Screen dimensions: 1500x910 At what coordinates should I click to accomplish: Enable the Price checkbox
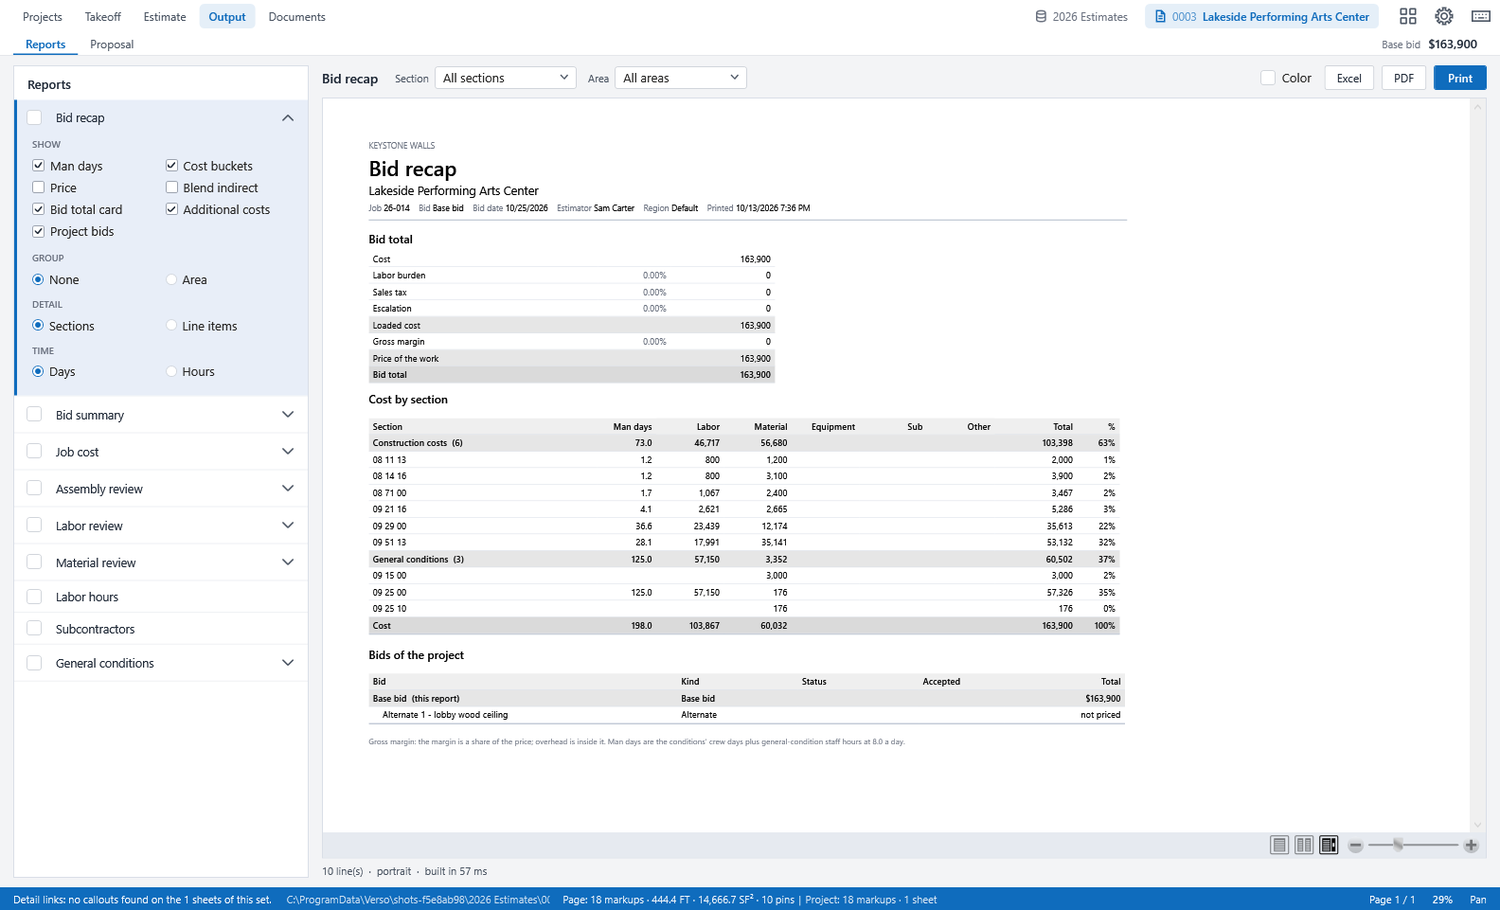(x=38, y=188)
